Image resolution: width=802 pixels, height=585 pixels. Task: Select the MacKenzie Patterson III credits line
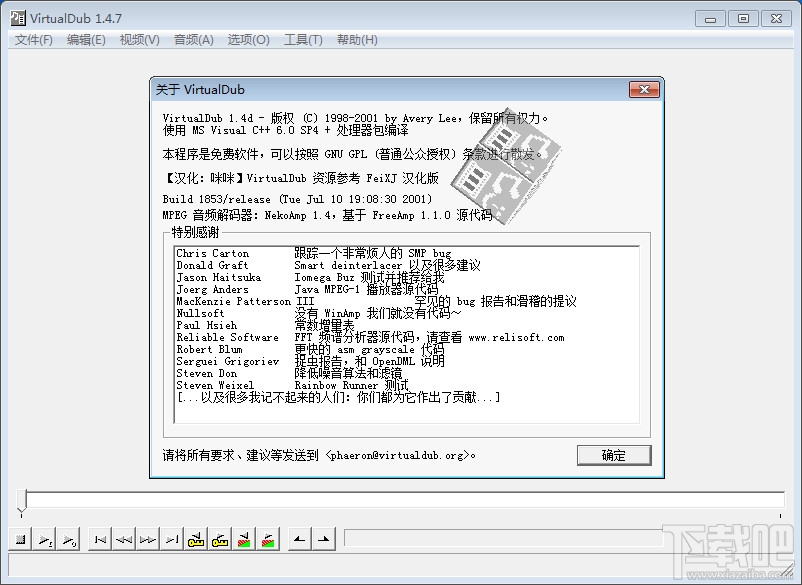(x=376, y=301)
